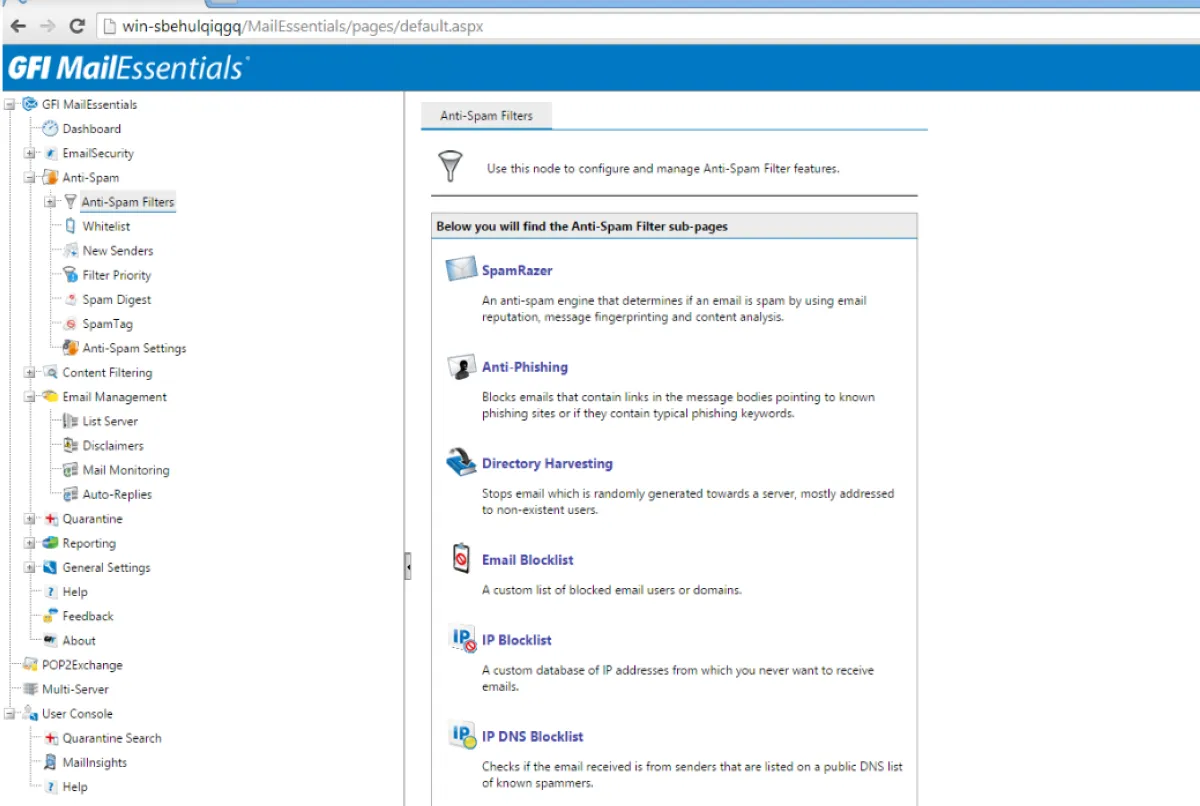The width and height of the screenshot is (1200, 806).
Task: Select Help under User Console
Action: pos(75,787)
